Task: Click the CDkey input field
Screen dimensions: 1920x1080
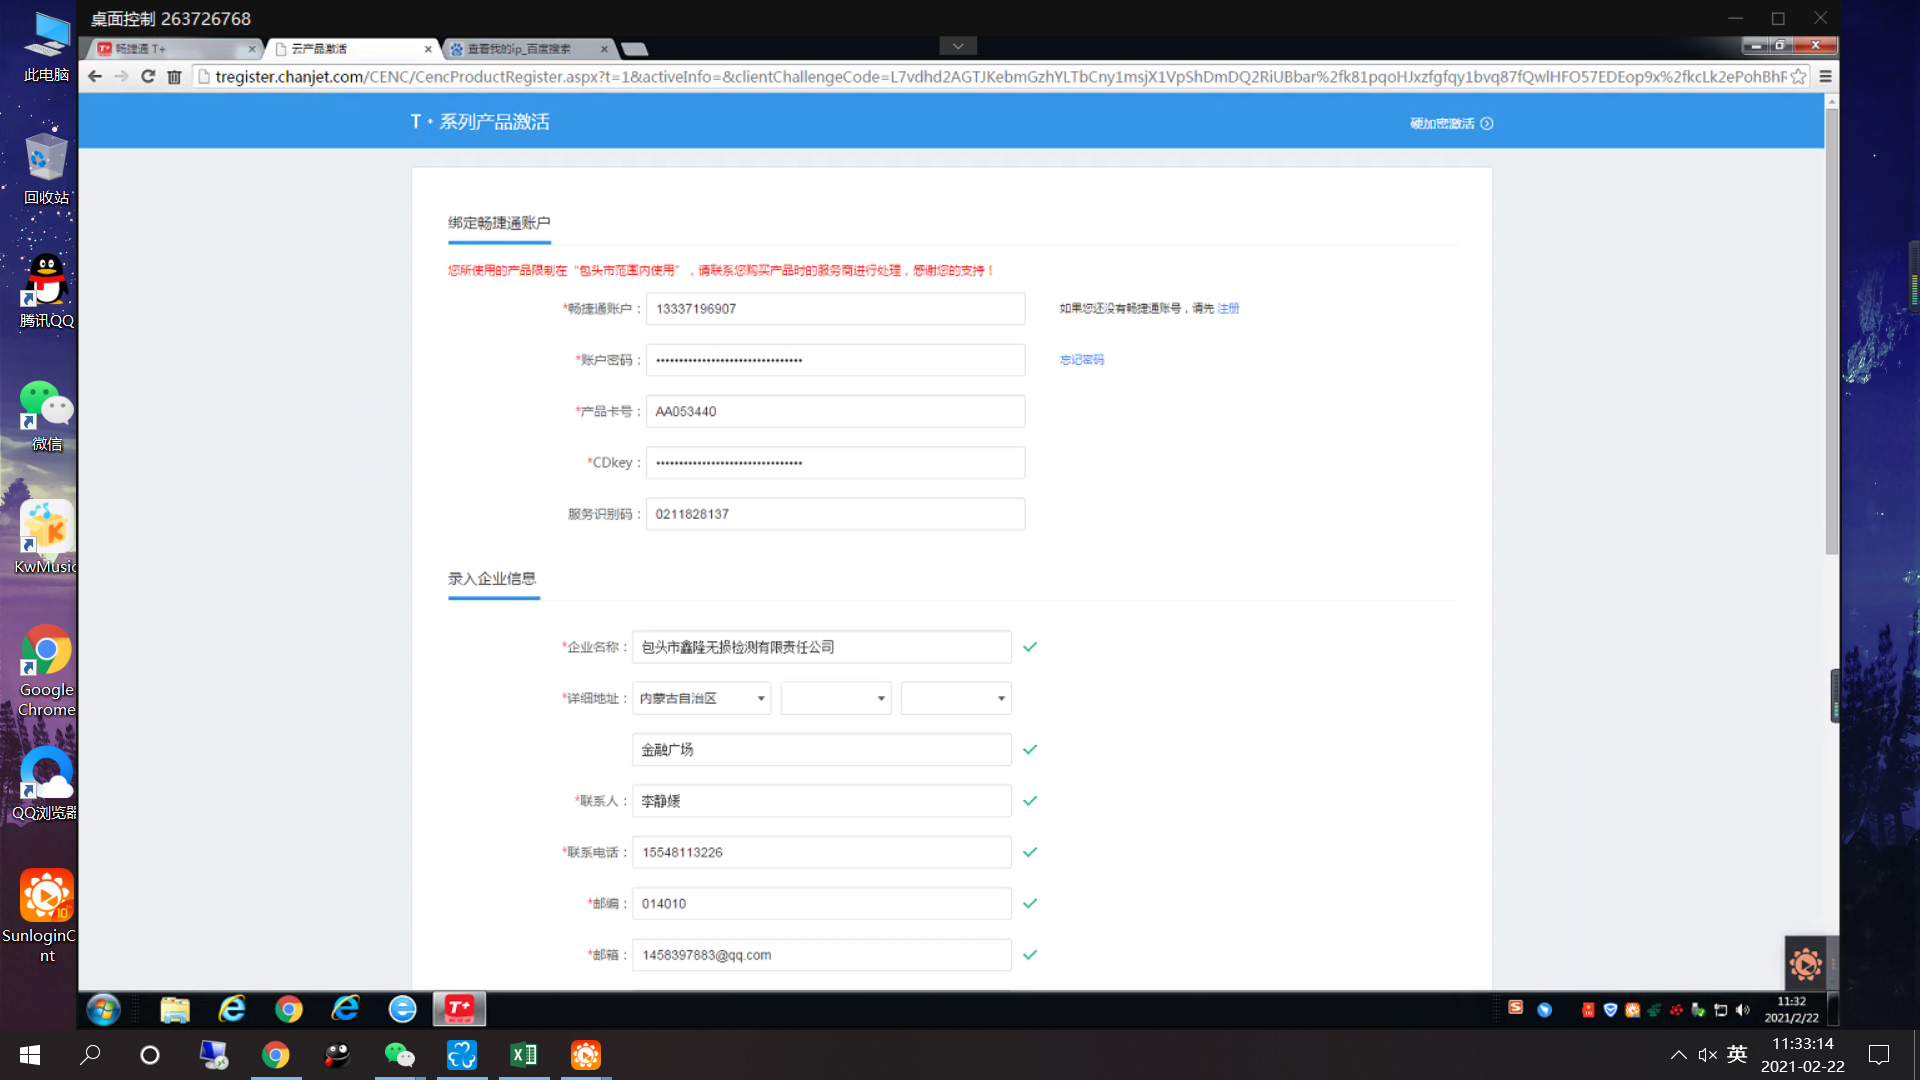Action: coord(835,463)
